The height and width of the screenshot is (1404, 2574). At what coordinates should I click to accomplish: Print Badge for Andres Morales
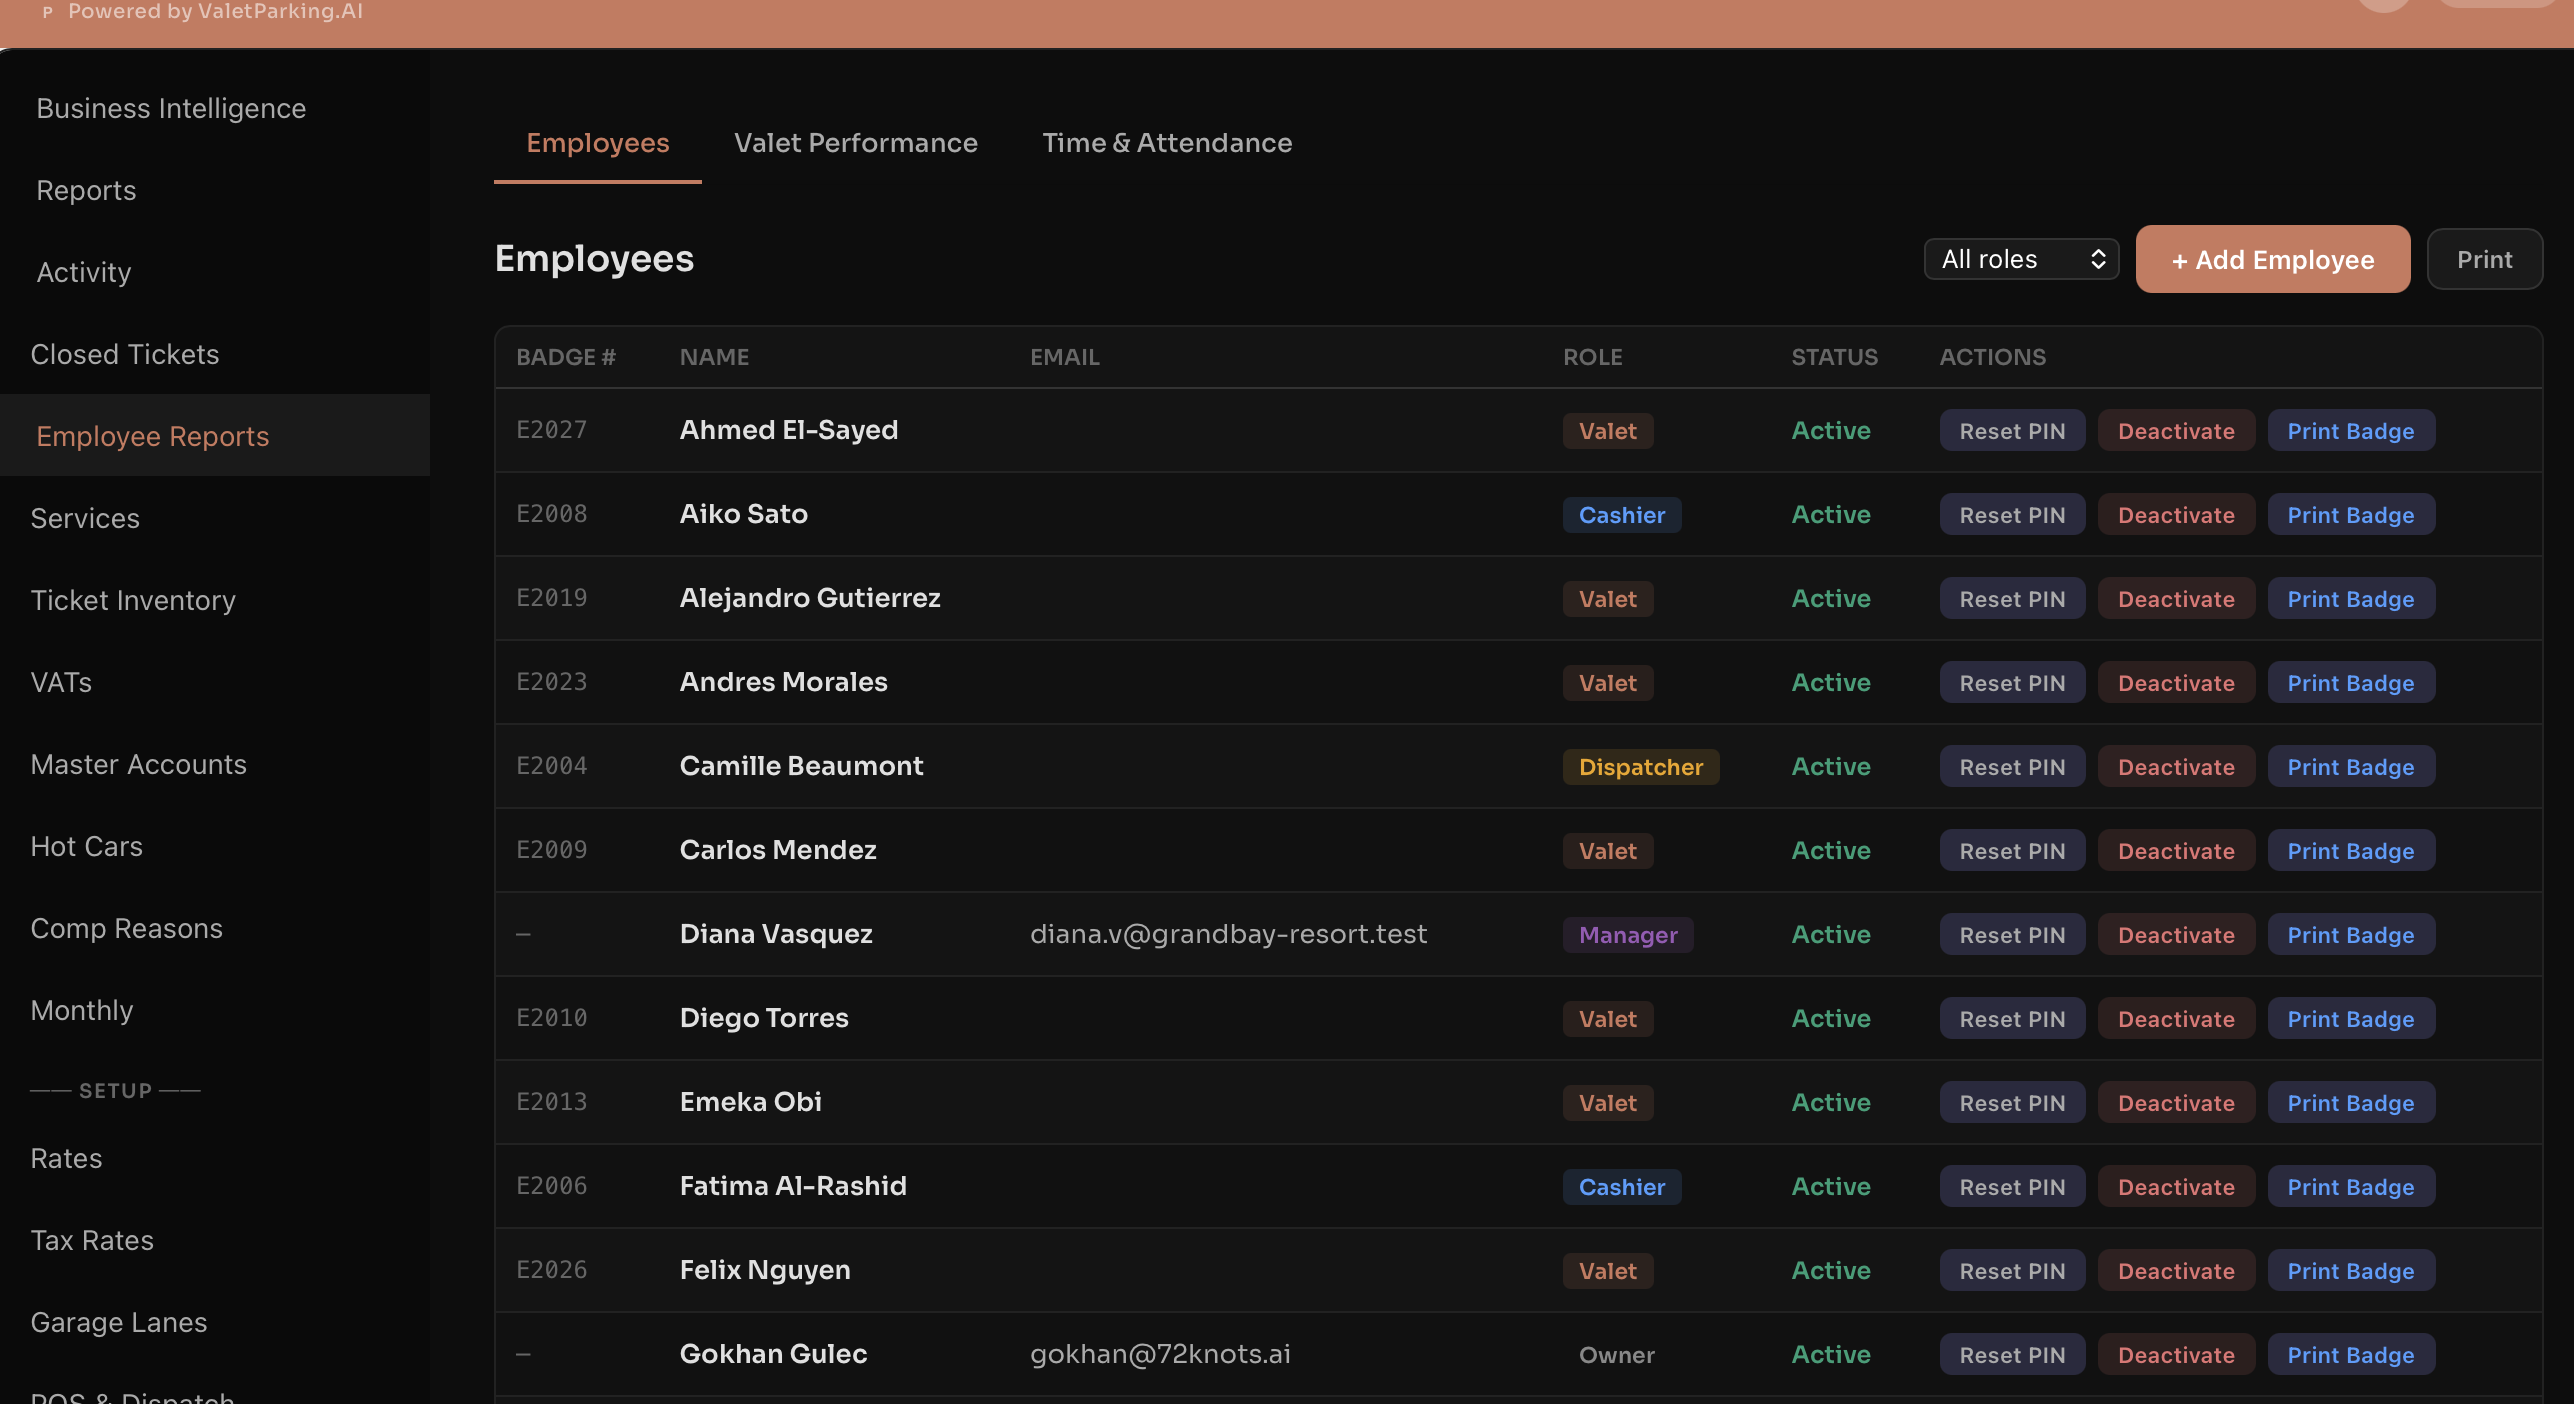click(x=2351, y=682)
